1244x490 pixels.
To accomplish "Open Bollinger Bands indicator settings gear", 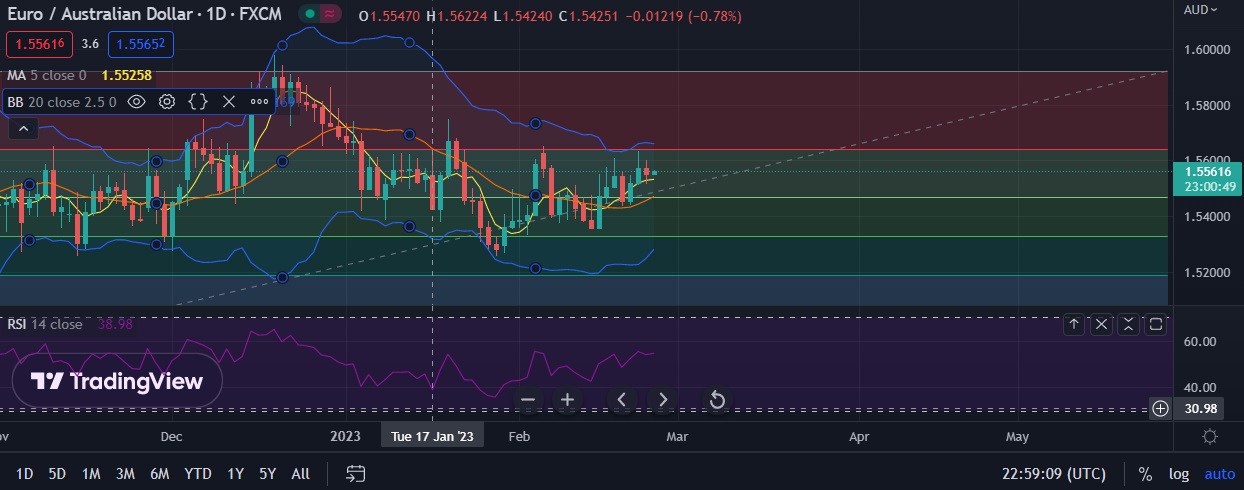I will [x=167, y=101].
